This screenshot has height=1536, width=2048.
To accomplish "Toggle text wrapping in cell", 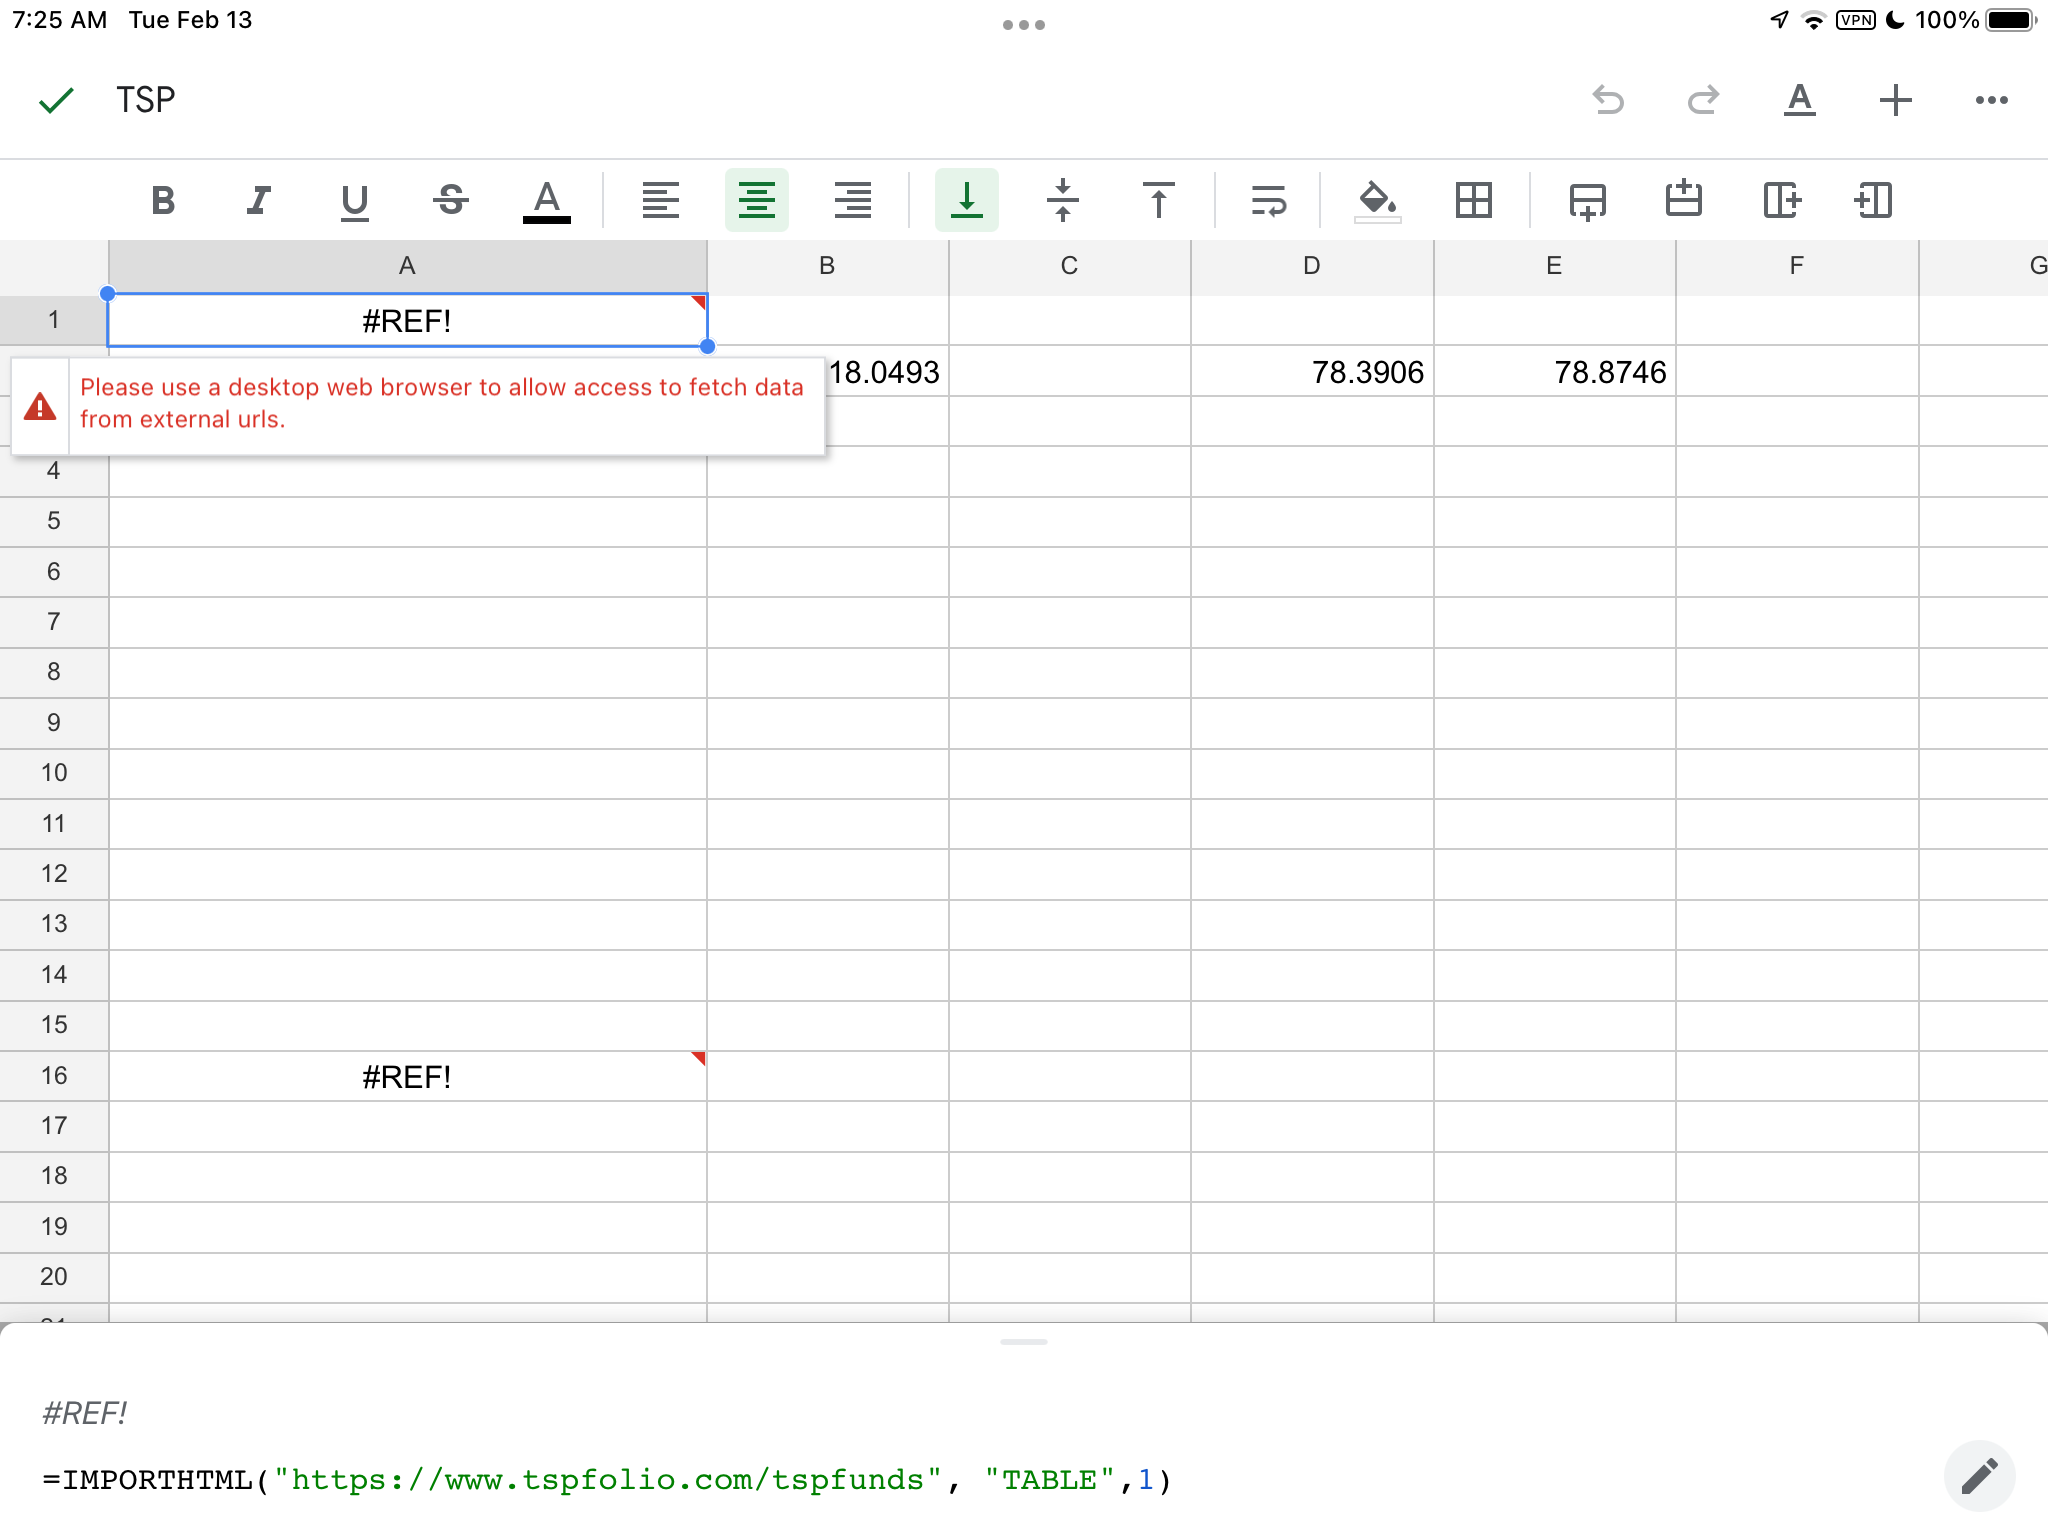I will coord(1268,201).
